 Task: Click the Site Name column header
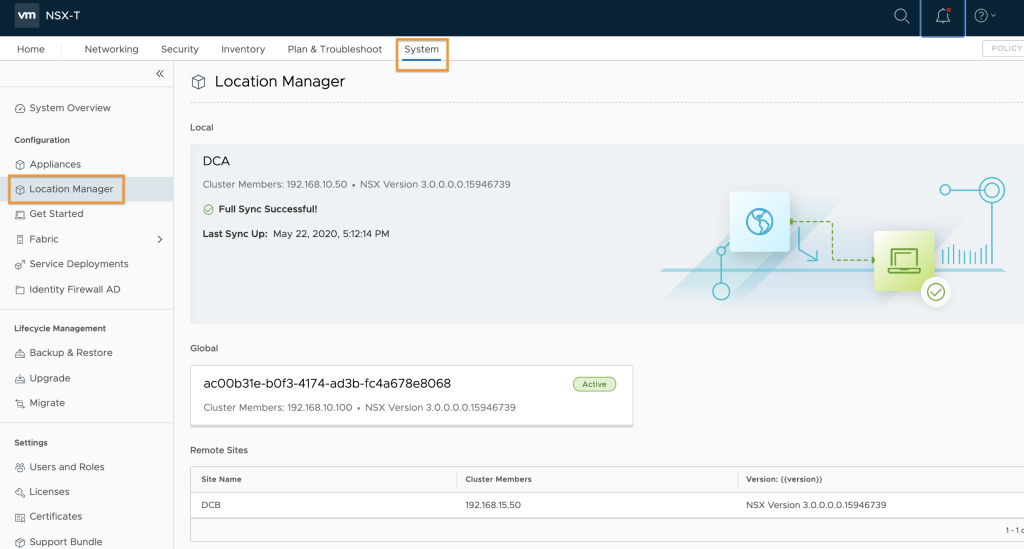click(x=221, y=479)
